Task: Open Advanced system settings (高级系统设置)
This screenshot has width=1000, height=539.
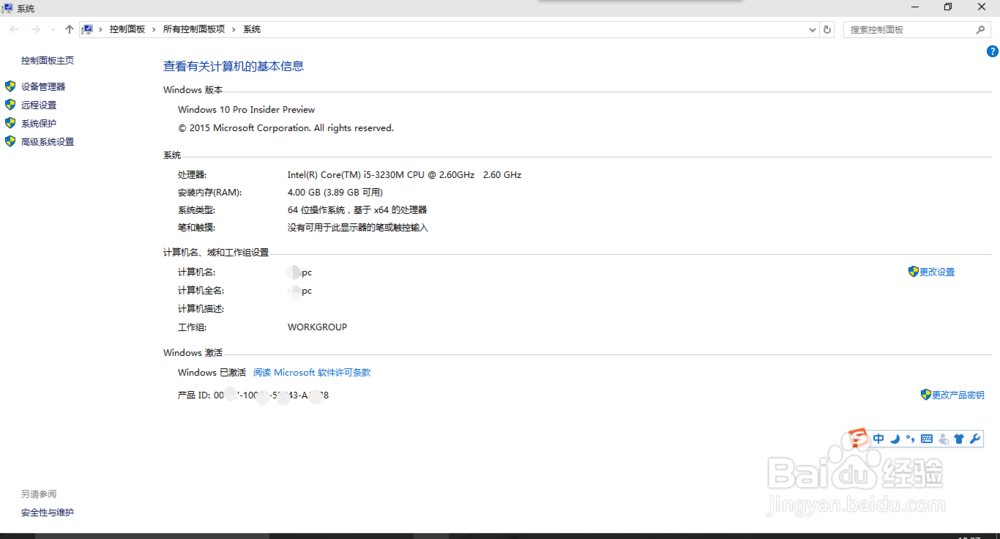Action: pos(47,142)
